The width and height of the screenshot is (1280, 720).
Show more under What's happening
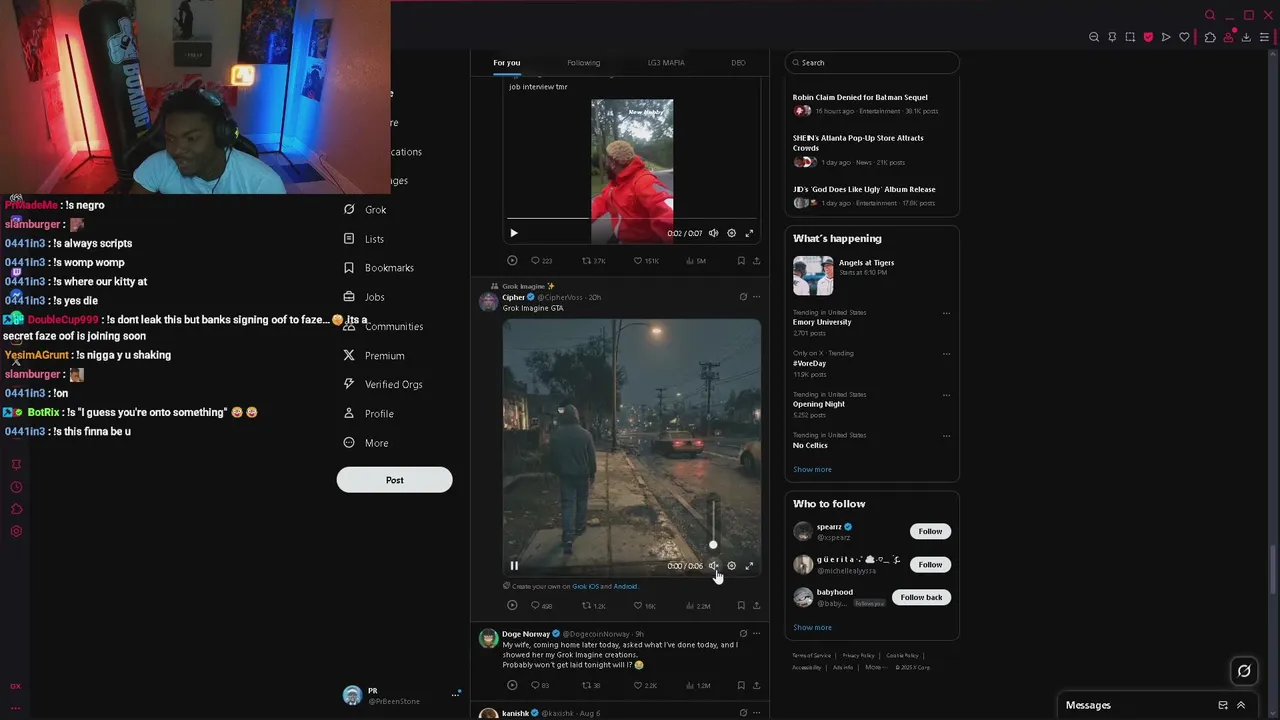pyautogui.click(x=812, y=470)
